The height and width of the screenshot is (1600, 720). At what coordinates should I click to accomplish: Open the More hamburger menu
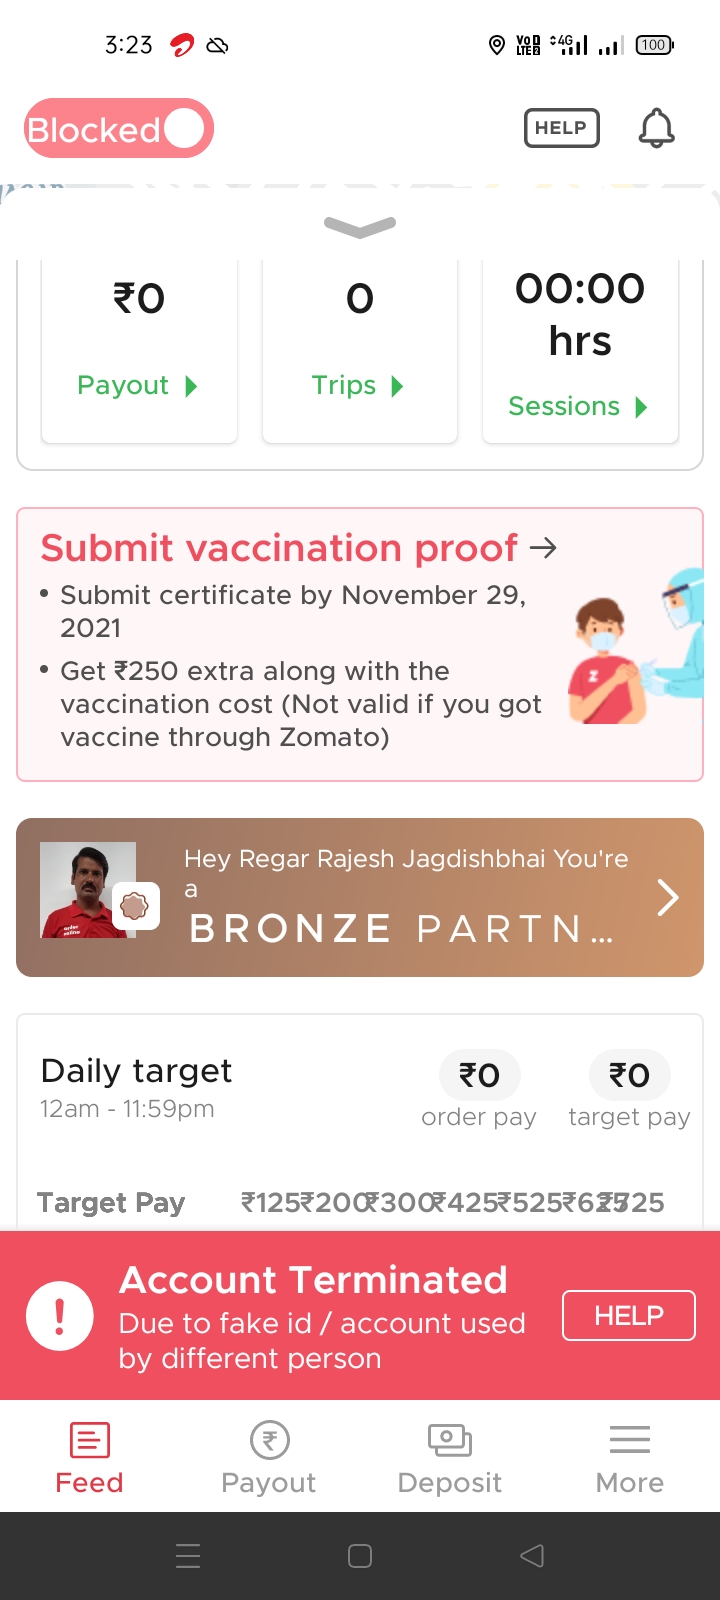point(630,1441)
